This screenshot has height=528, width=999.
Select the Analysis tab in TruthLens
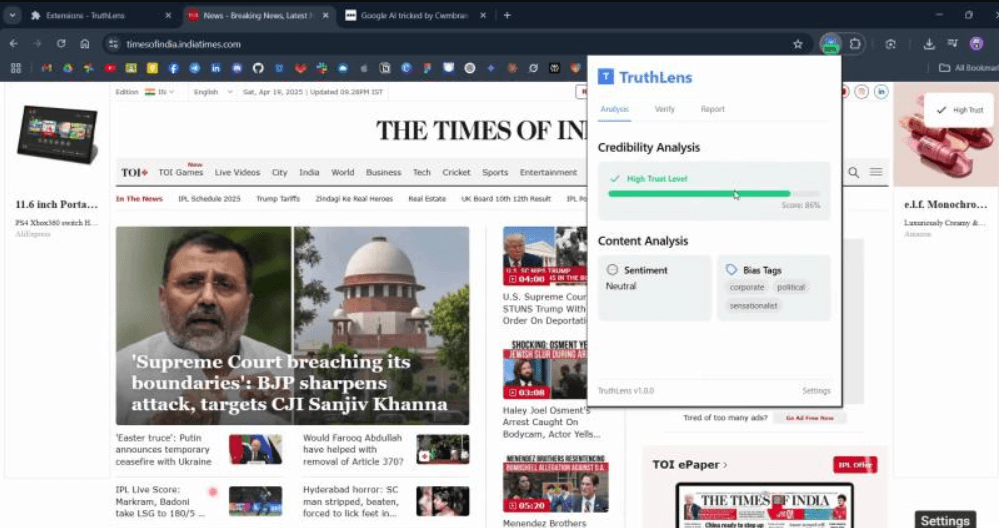tap(614, 109)
